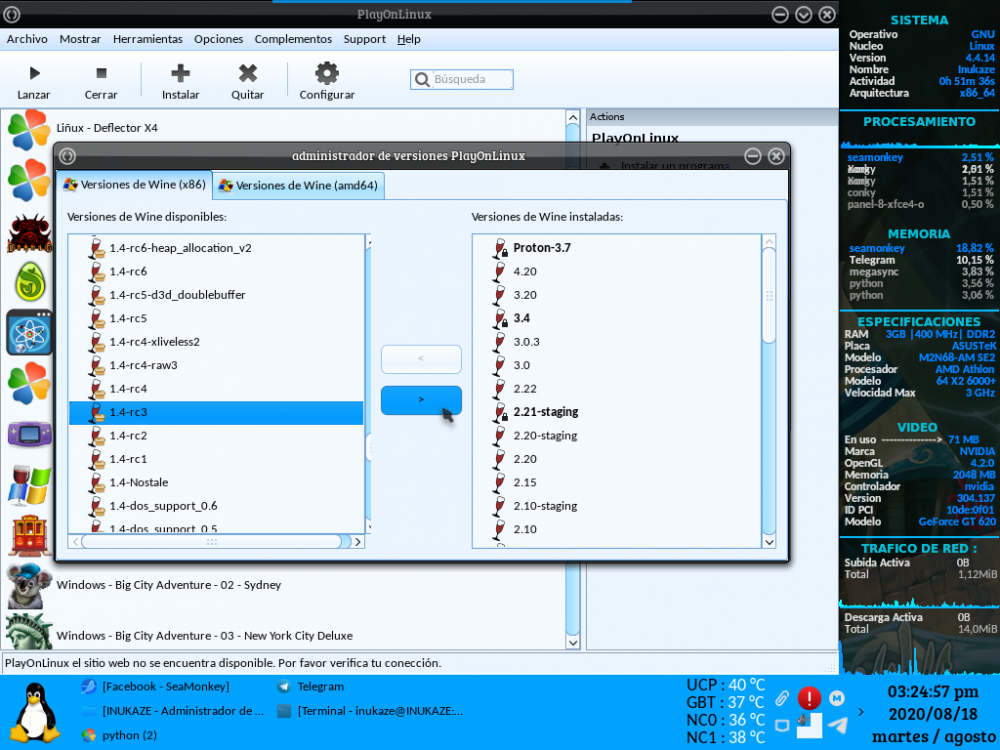Click the red exclamation notification icon

[809, 698]
